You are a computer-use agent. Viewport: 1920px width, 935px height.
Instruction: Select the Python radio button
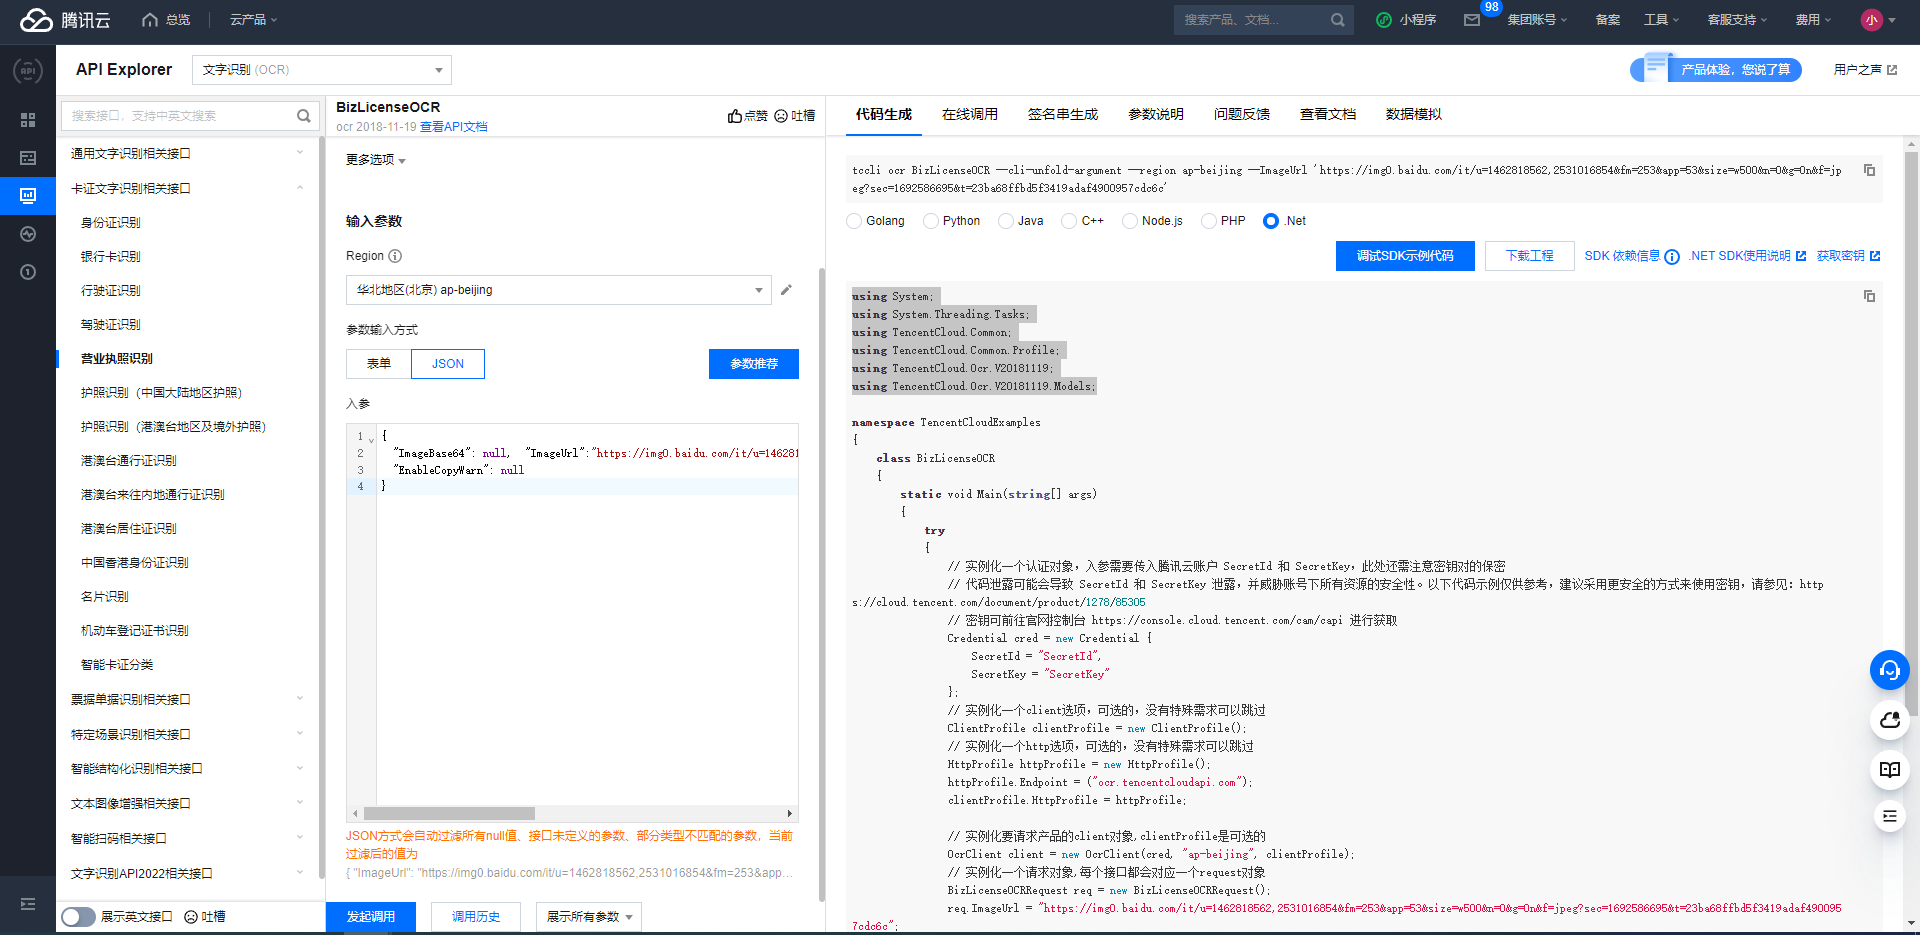(931, 221)
